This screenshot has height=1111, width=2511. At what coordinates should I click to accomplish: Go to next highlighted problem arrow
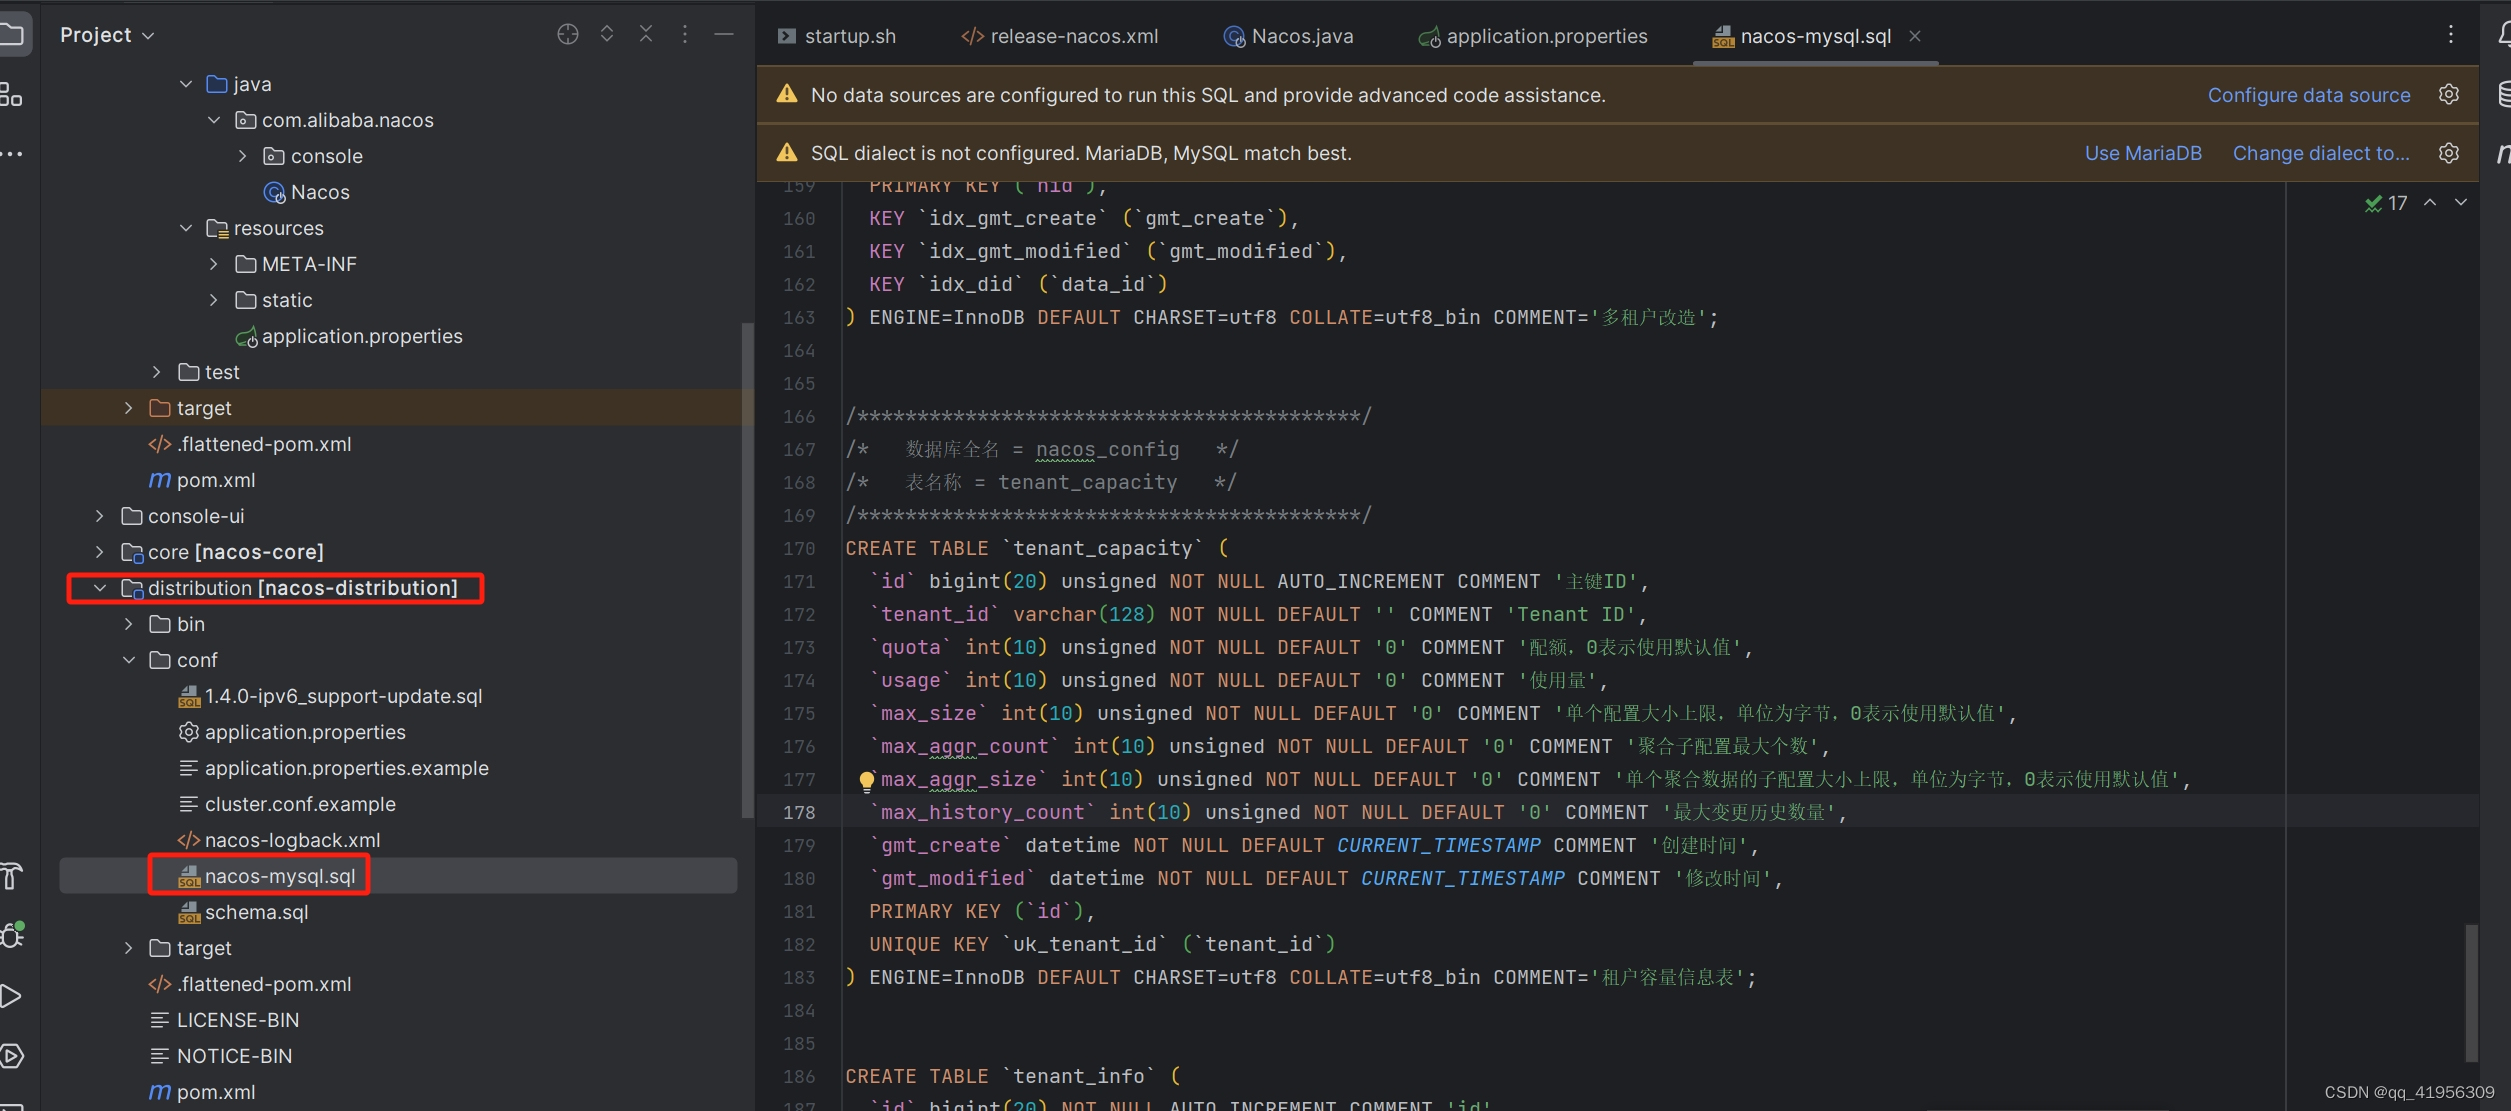[x=2461, y=203]
